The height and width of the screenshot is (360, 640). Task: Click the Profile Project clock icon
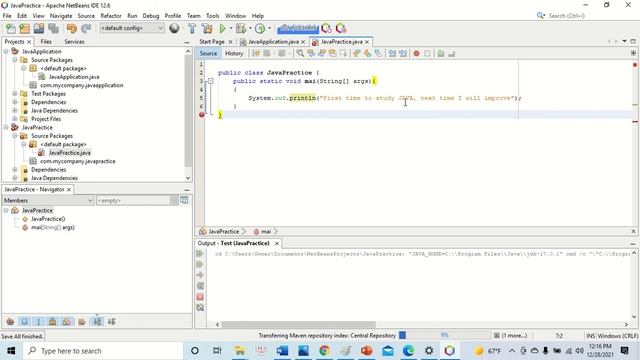pos(260,28)
